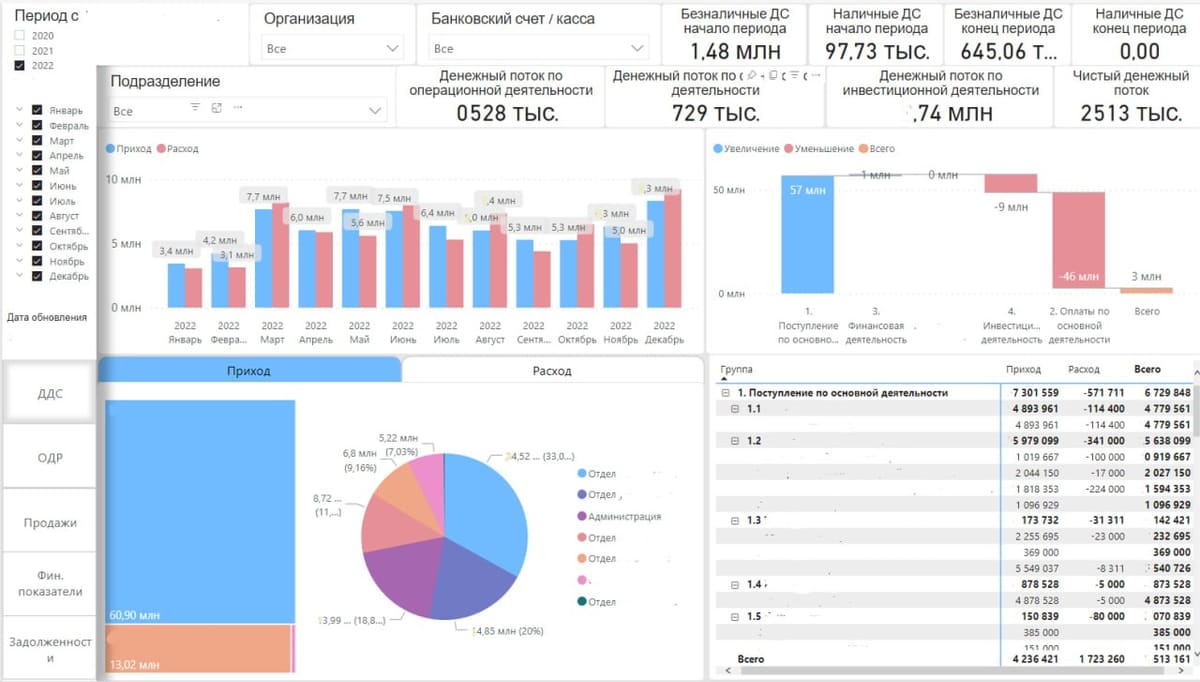Check the 2020 year checkbox
The image size is (1200, 682).
pos(20,35)
